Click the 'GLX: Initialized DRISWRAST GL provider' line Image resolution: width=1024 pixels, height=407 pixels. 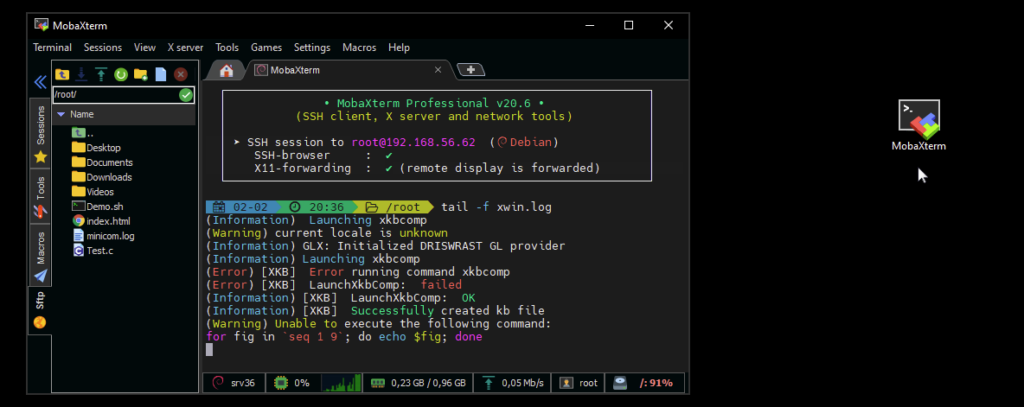386,246
